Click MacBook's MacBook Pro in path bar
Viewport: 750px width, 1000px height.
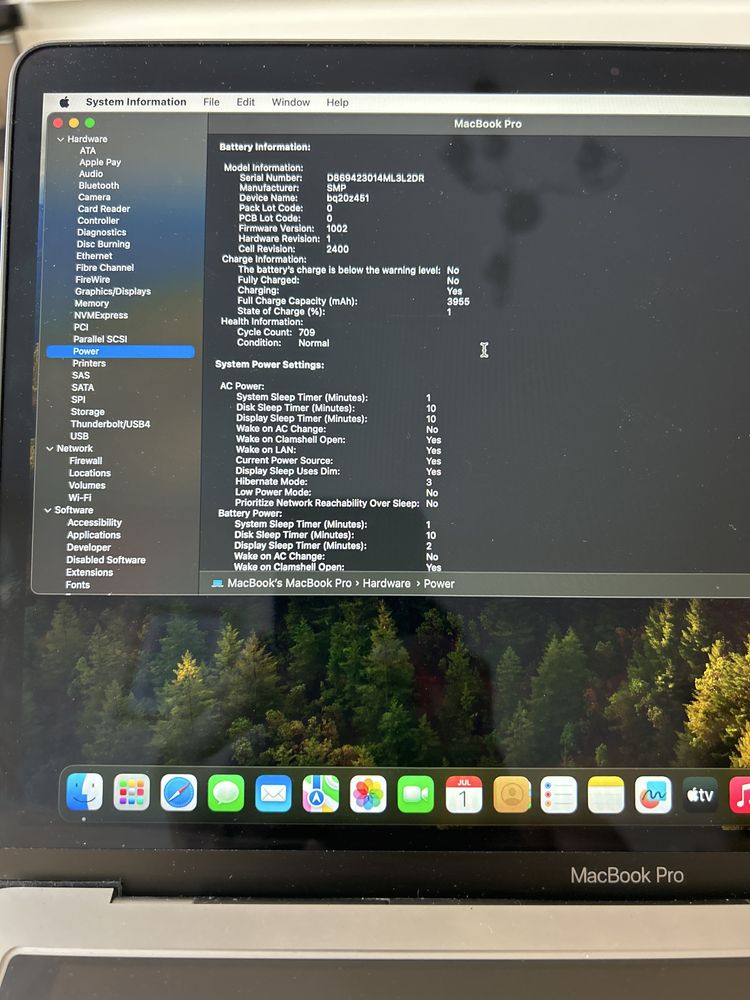(x=290, y=583)
